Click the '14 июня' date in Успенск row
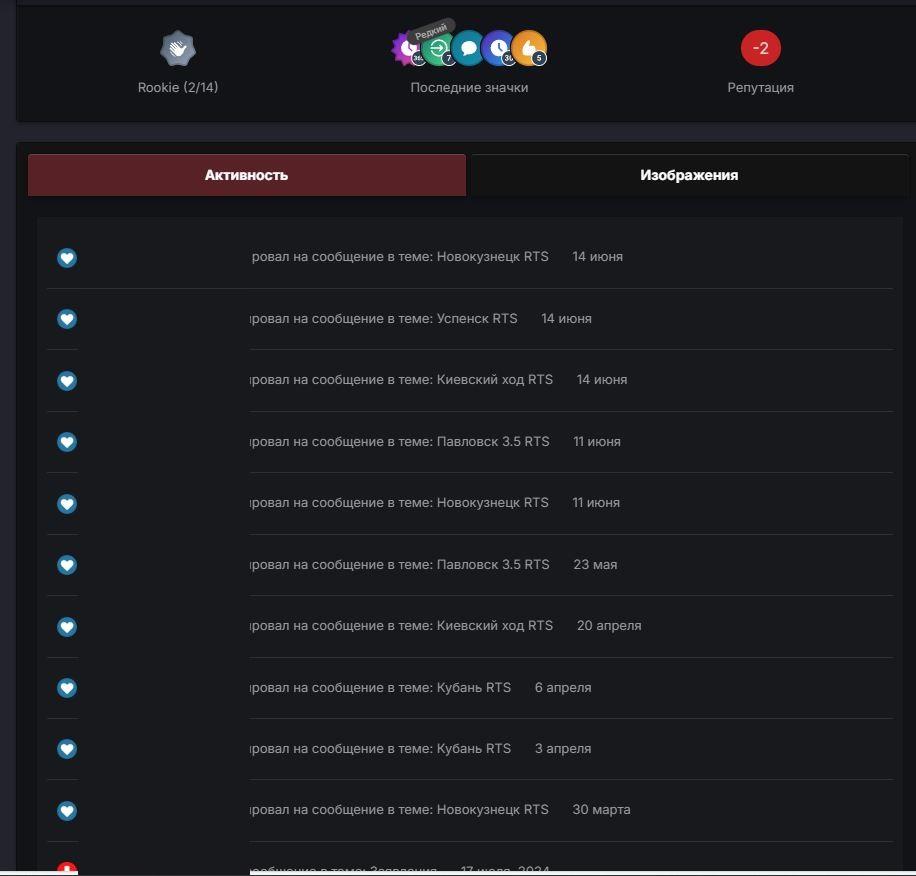The width and height of the screenshot is (916, 876). pos(566,318)
